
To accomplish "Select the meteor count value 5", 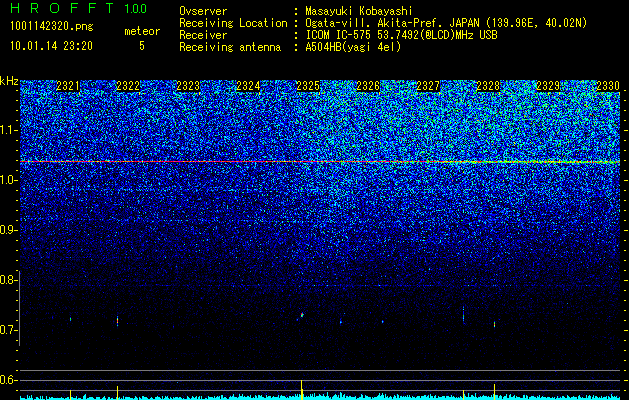I will [142, 46].
